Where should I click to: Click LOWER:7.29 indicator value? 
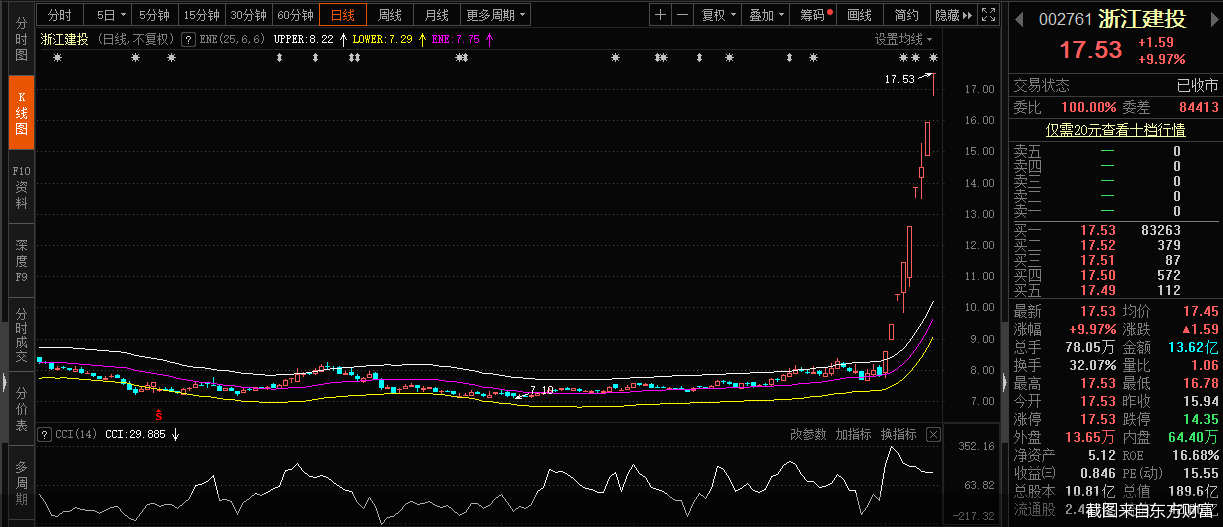(382, 39)
